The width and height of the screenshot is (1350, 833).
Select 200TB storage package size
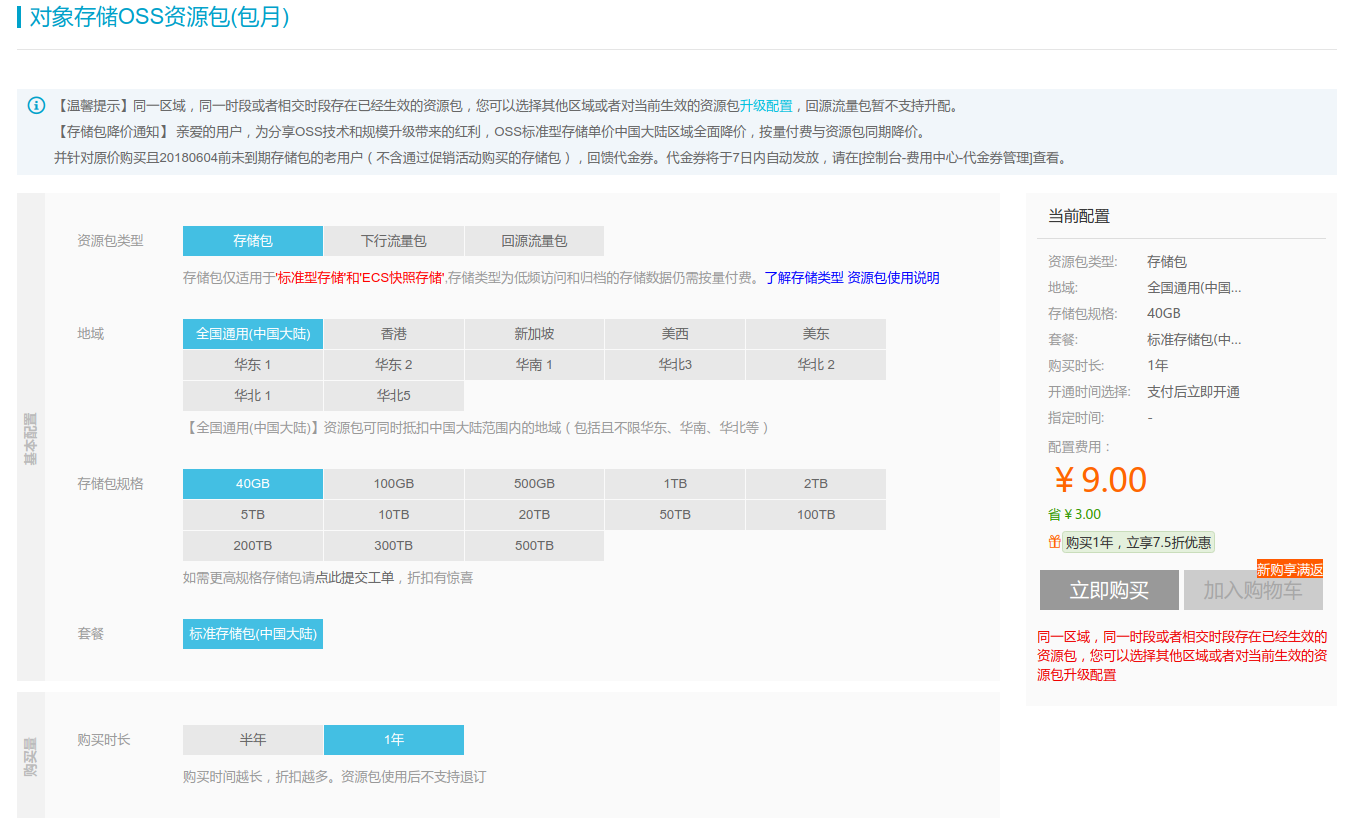coord(253,546)
